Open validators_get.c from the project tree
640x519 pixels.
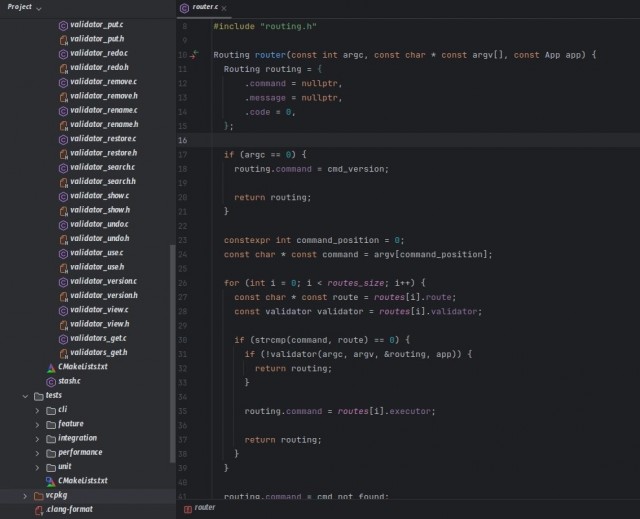tap(98, 339)
